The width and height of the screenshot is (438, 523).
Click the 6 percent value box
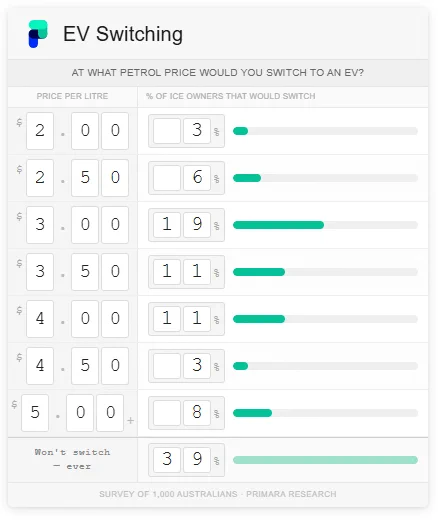186,178
